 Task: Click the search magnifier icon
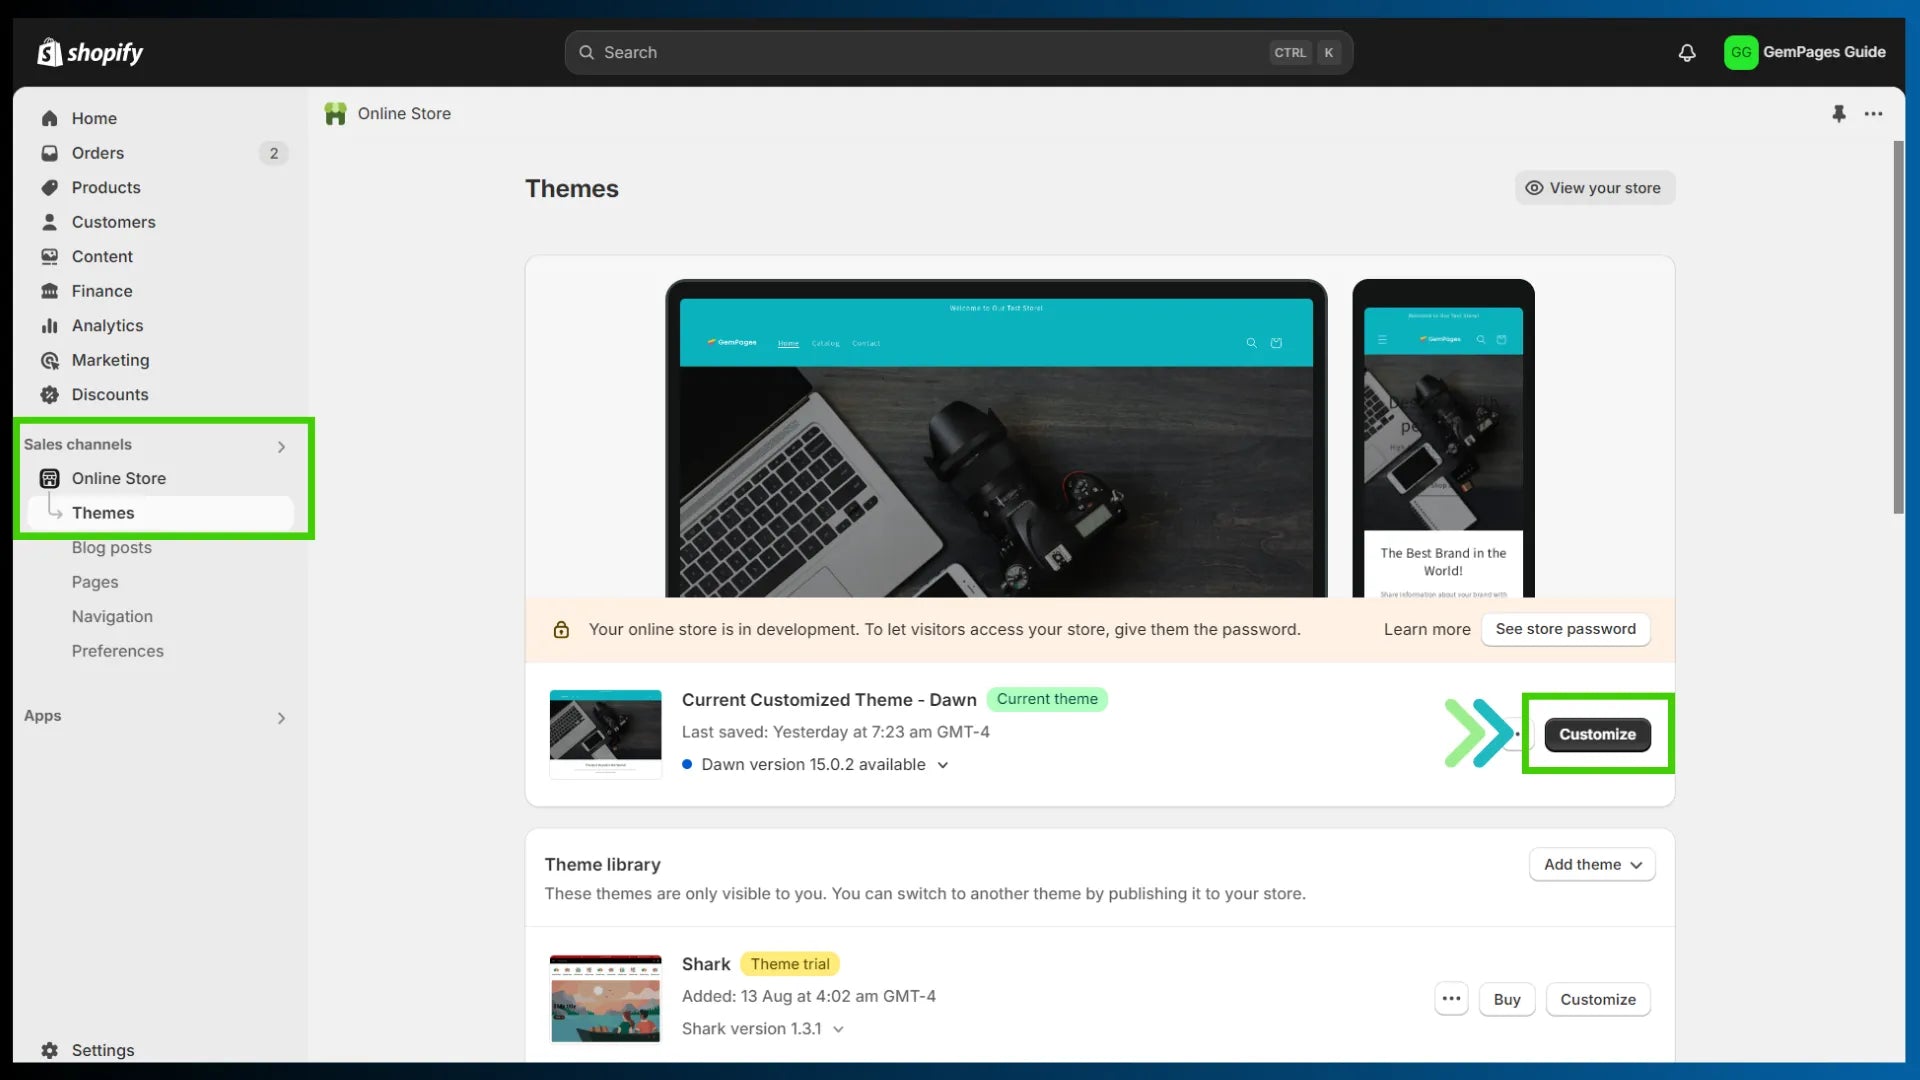[x=587, y=52]
